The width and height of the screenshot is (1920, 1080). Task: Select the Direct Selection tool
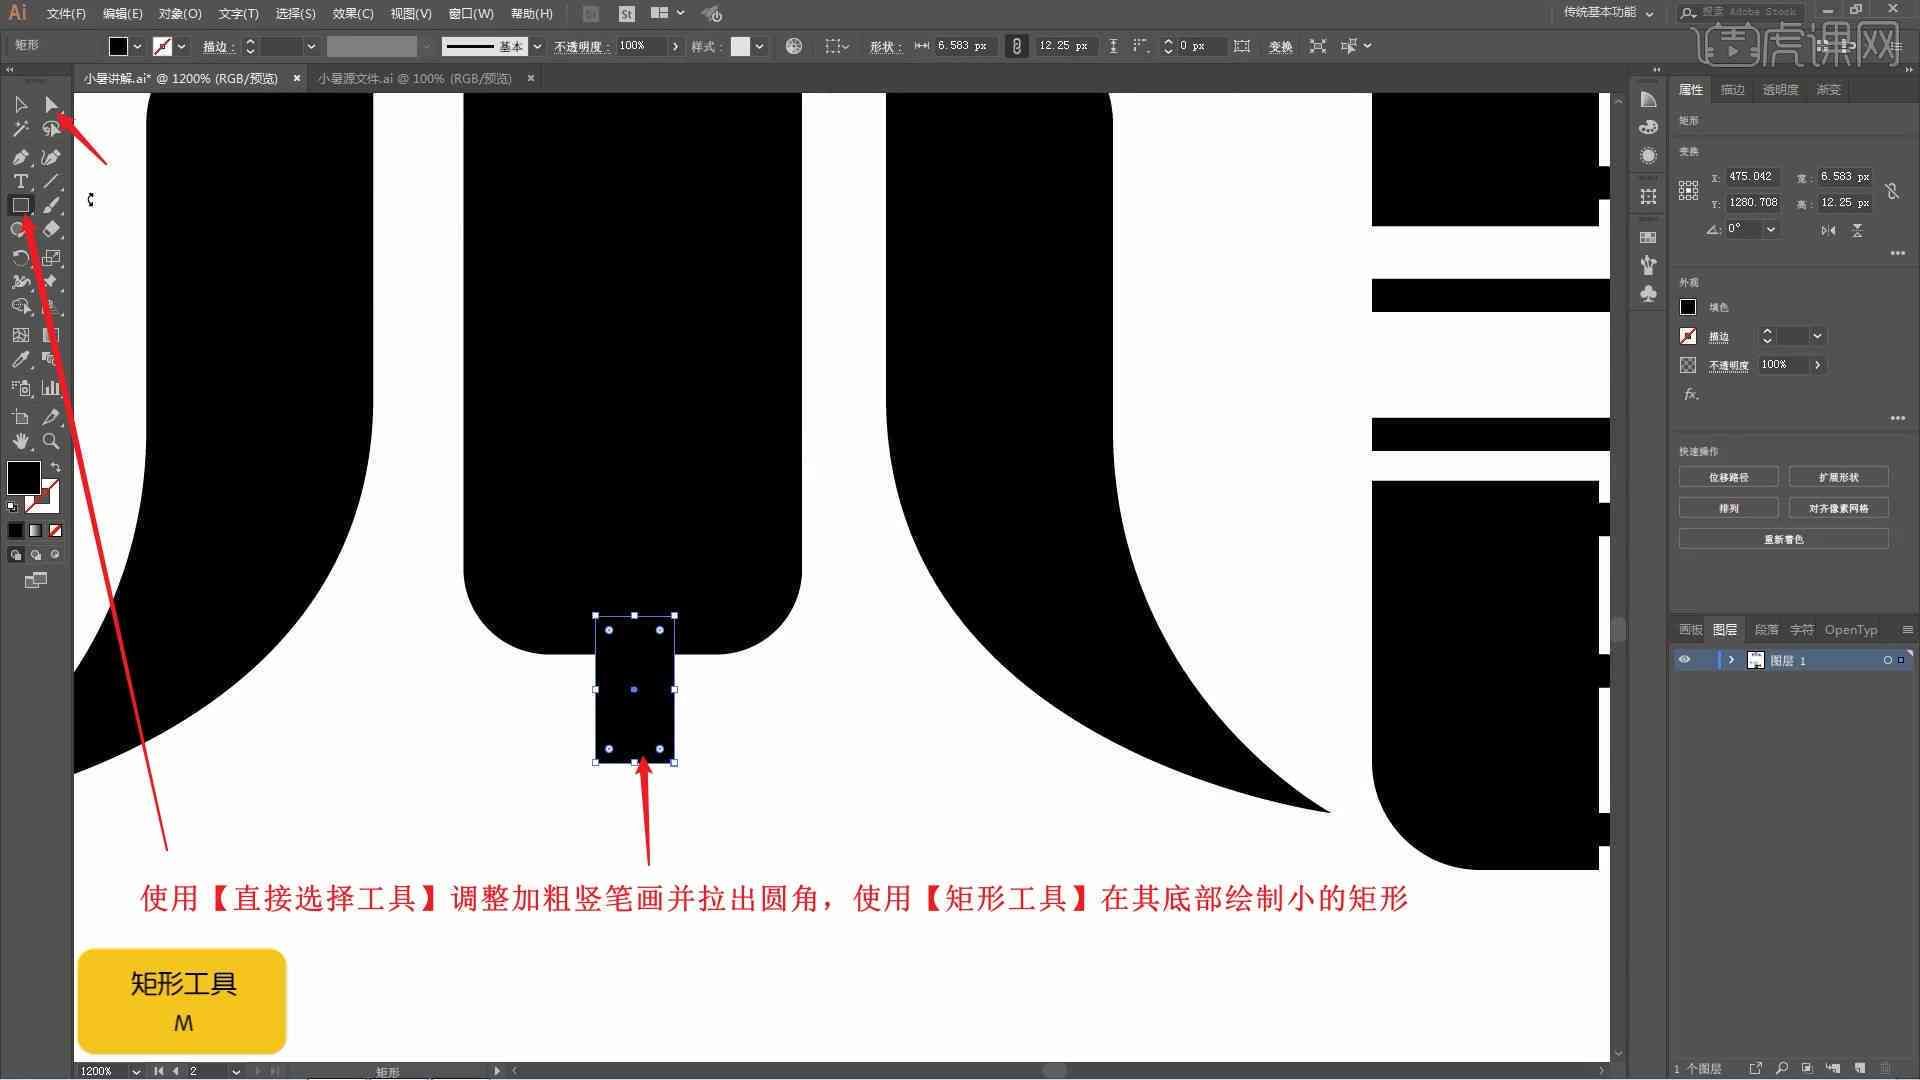coord(50,103)
